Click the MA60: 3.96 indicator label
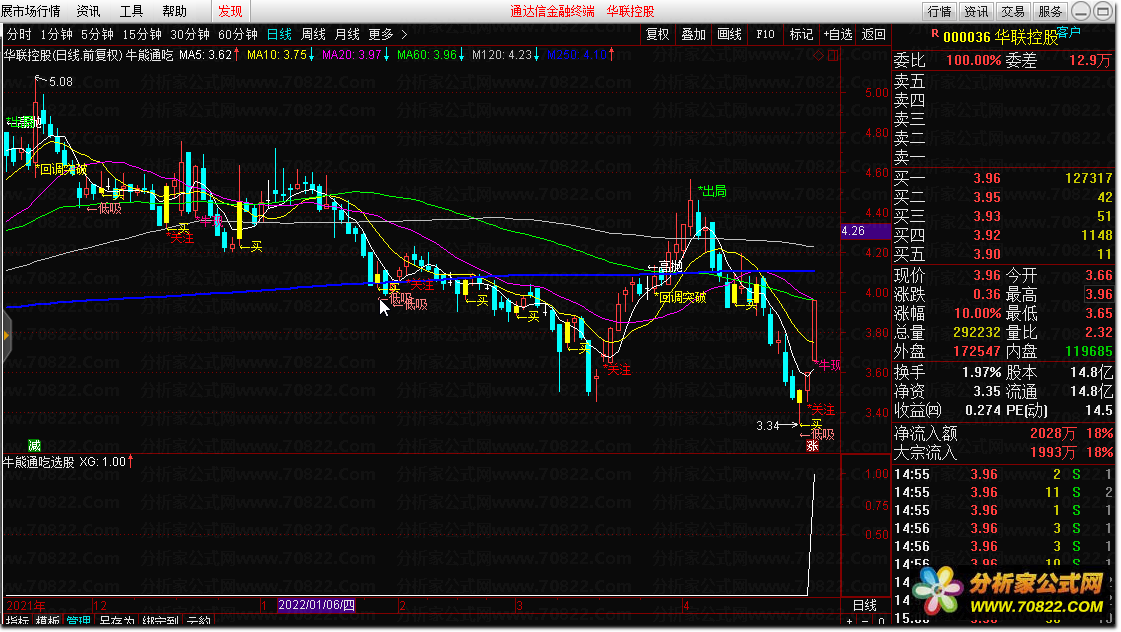1121x632 pixels. pos(430,55)
